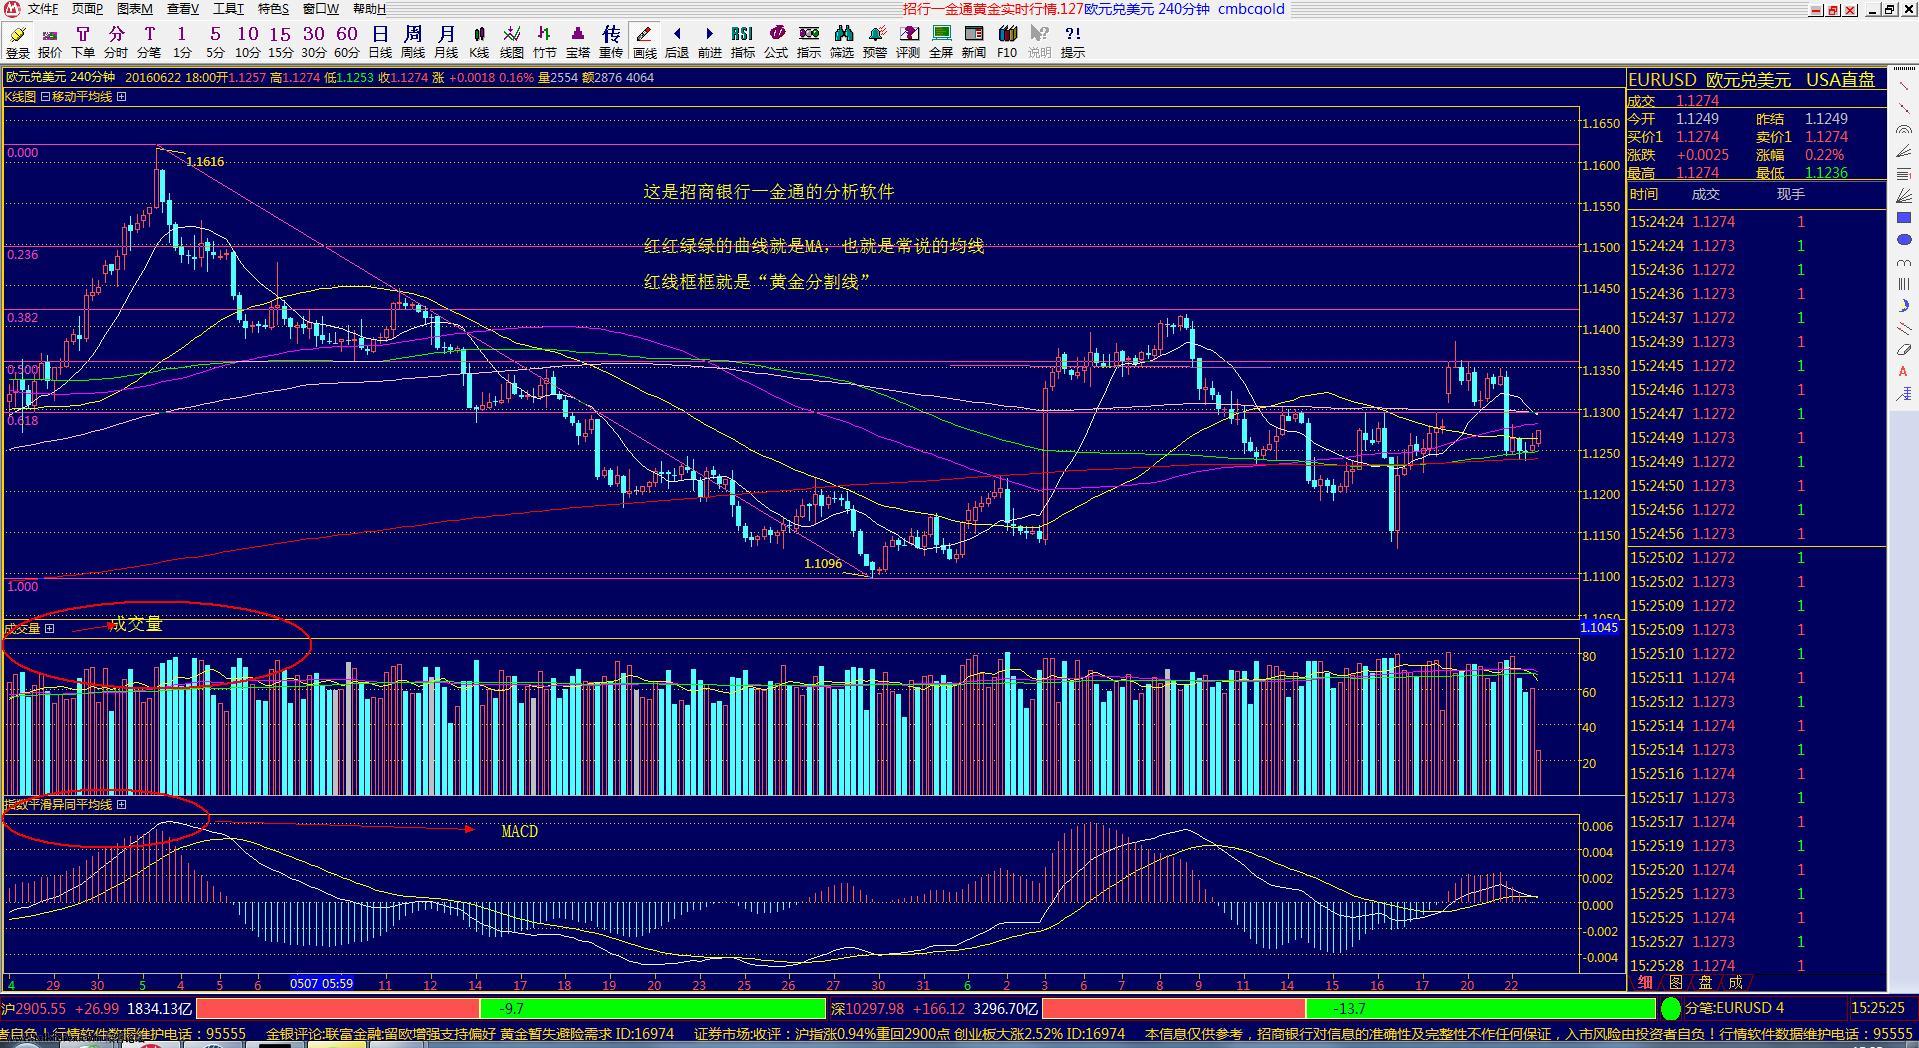This screenshot has width=1919, height=1048.
Task: Collapse the 移动平均线 minus box
Action: point(45,97)
